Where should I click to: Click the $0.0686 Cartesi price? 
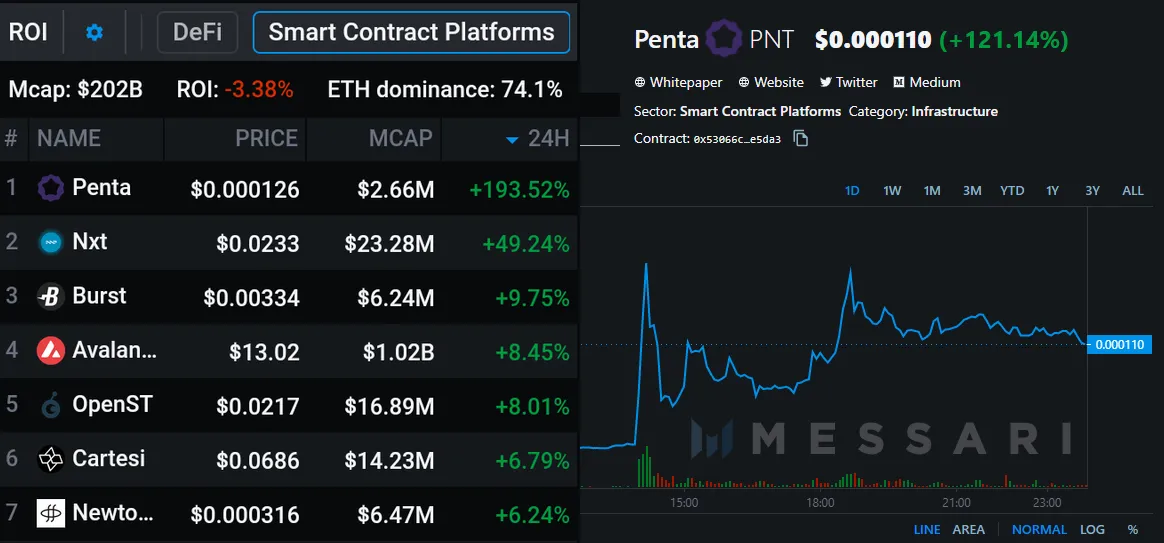click(258, 461)
